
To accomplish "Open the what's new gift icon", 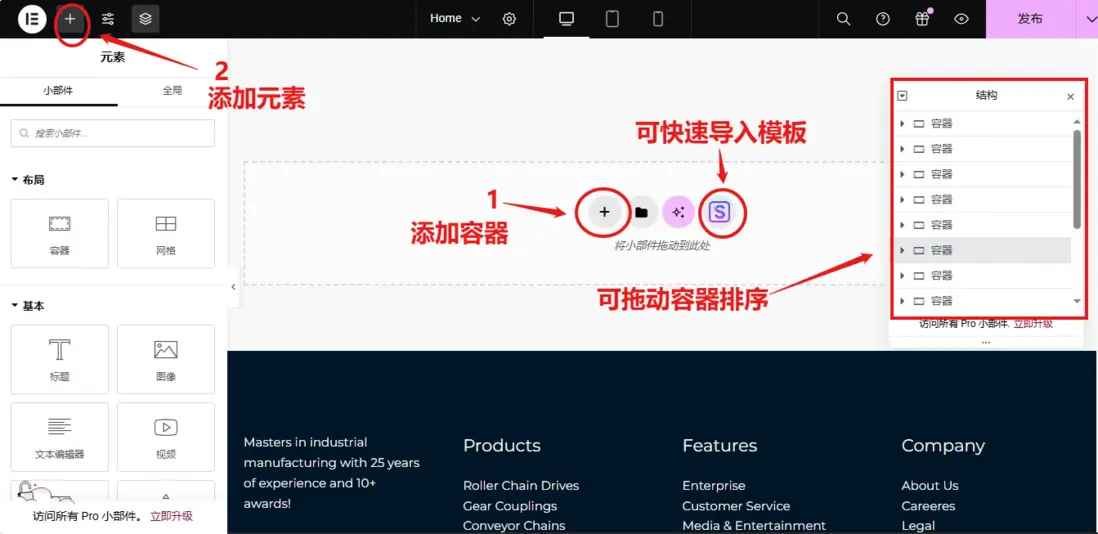I will (922, 19).
